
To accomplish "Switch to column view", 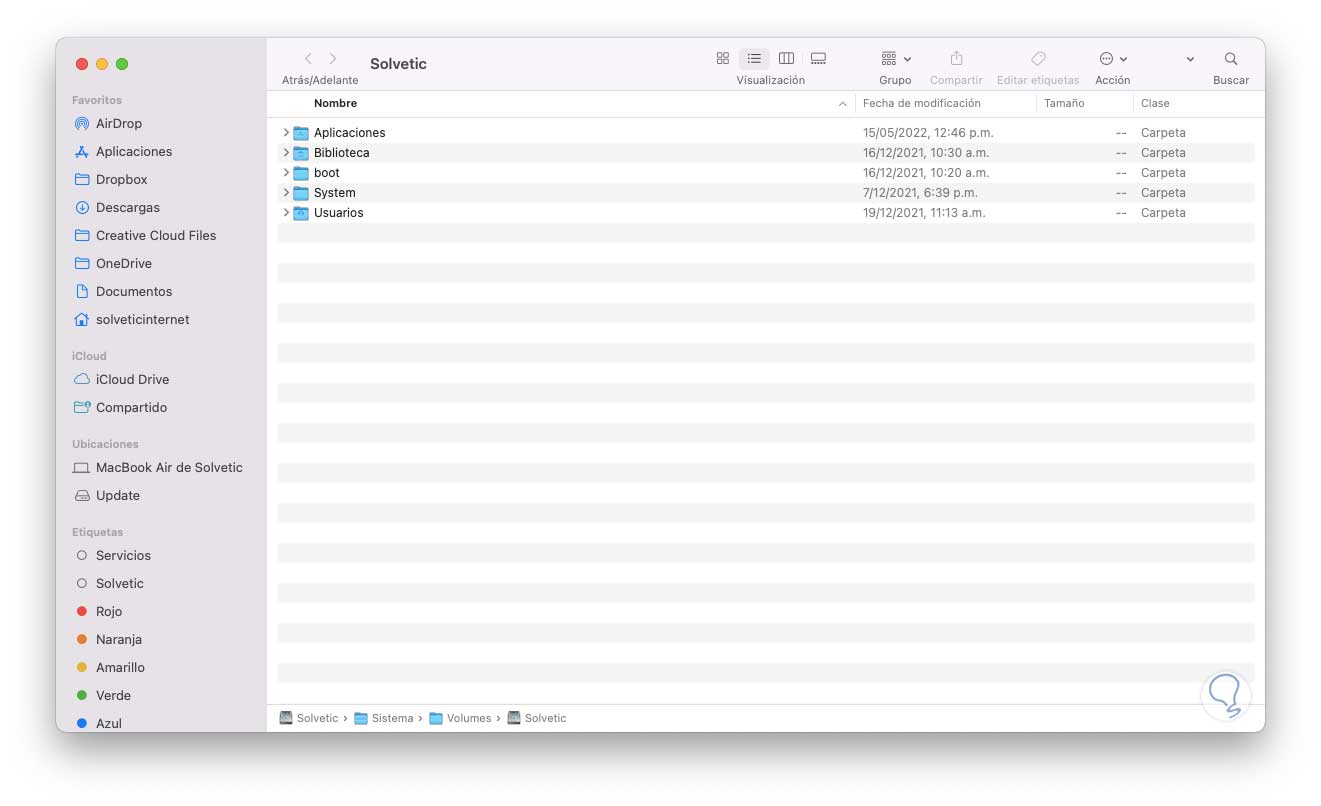I will click(x=786, y=59).
